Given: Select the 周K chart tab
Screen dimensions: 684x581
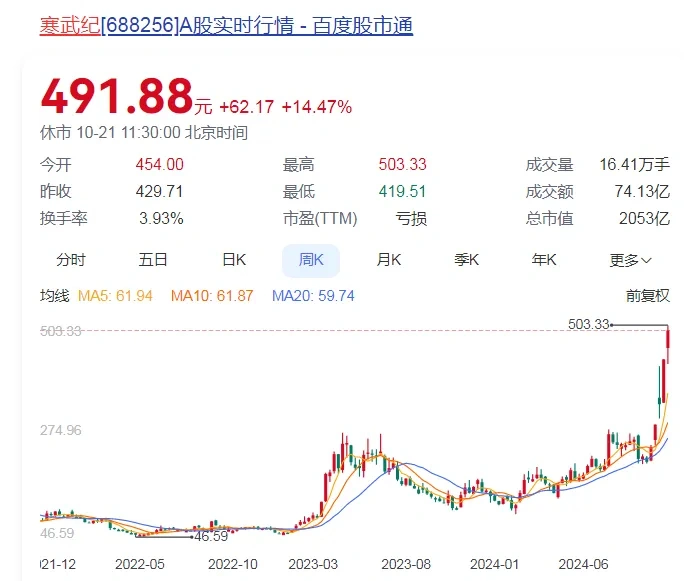Looking at the screenshot, I should click(311, 260).
